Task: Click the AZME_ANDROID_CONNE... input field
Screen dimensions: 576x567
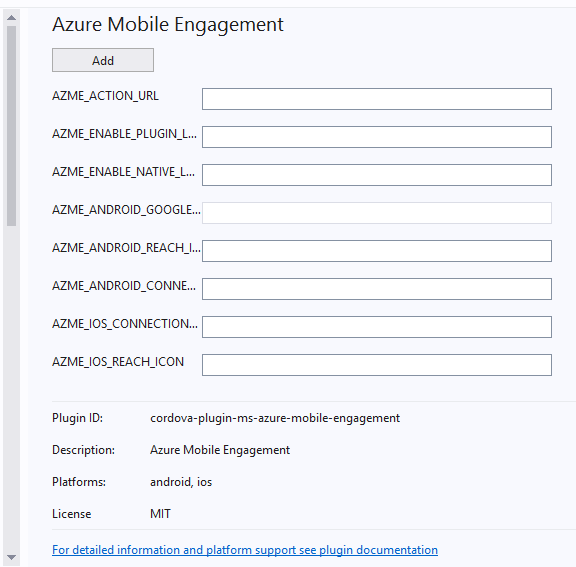Action: [x=377, y=289]
